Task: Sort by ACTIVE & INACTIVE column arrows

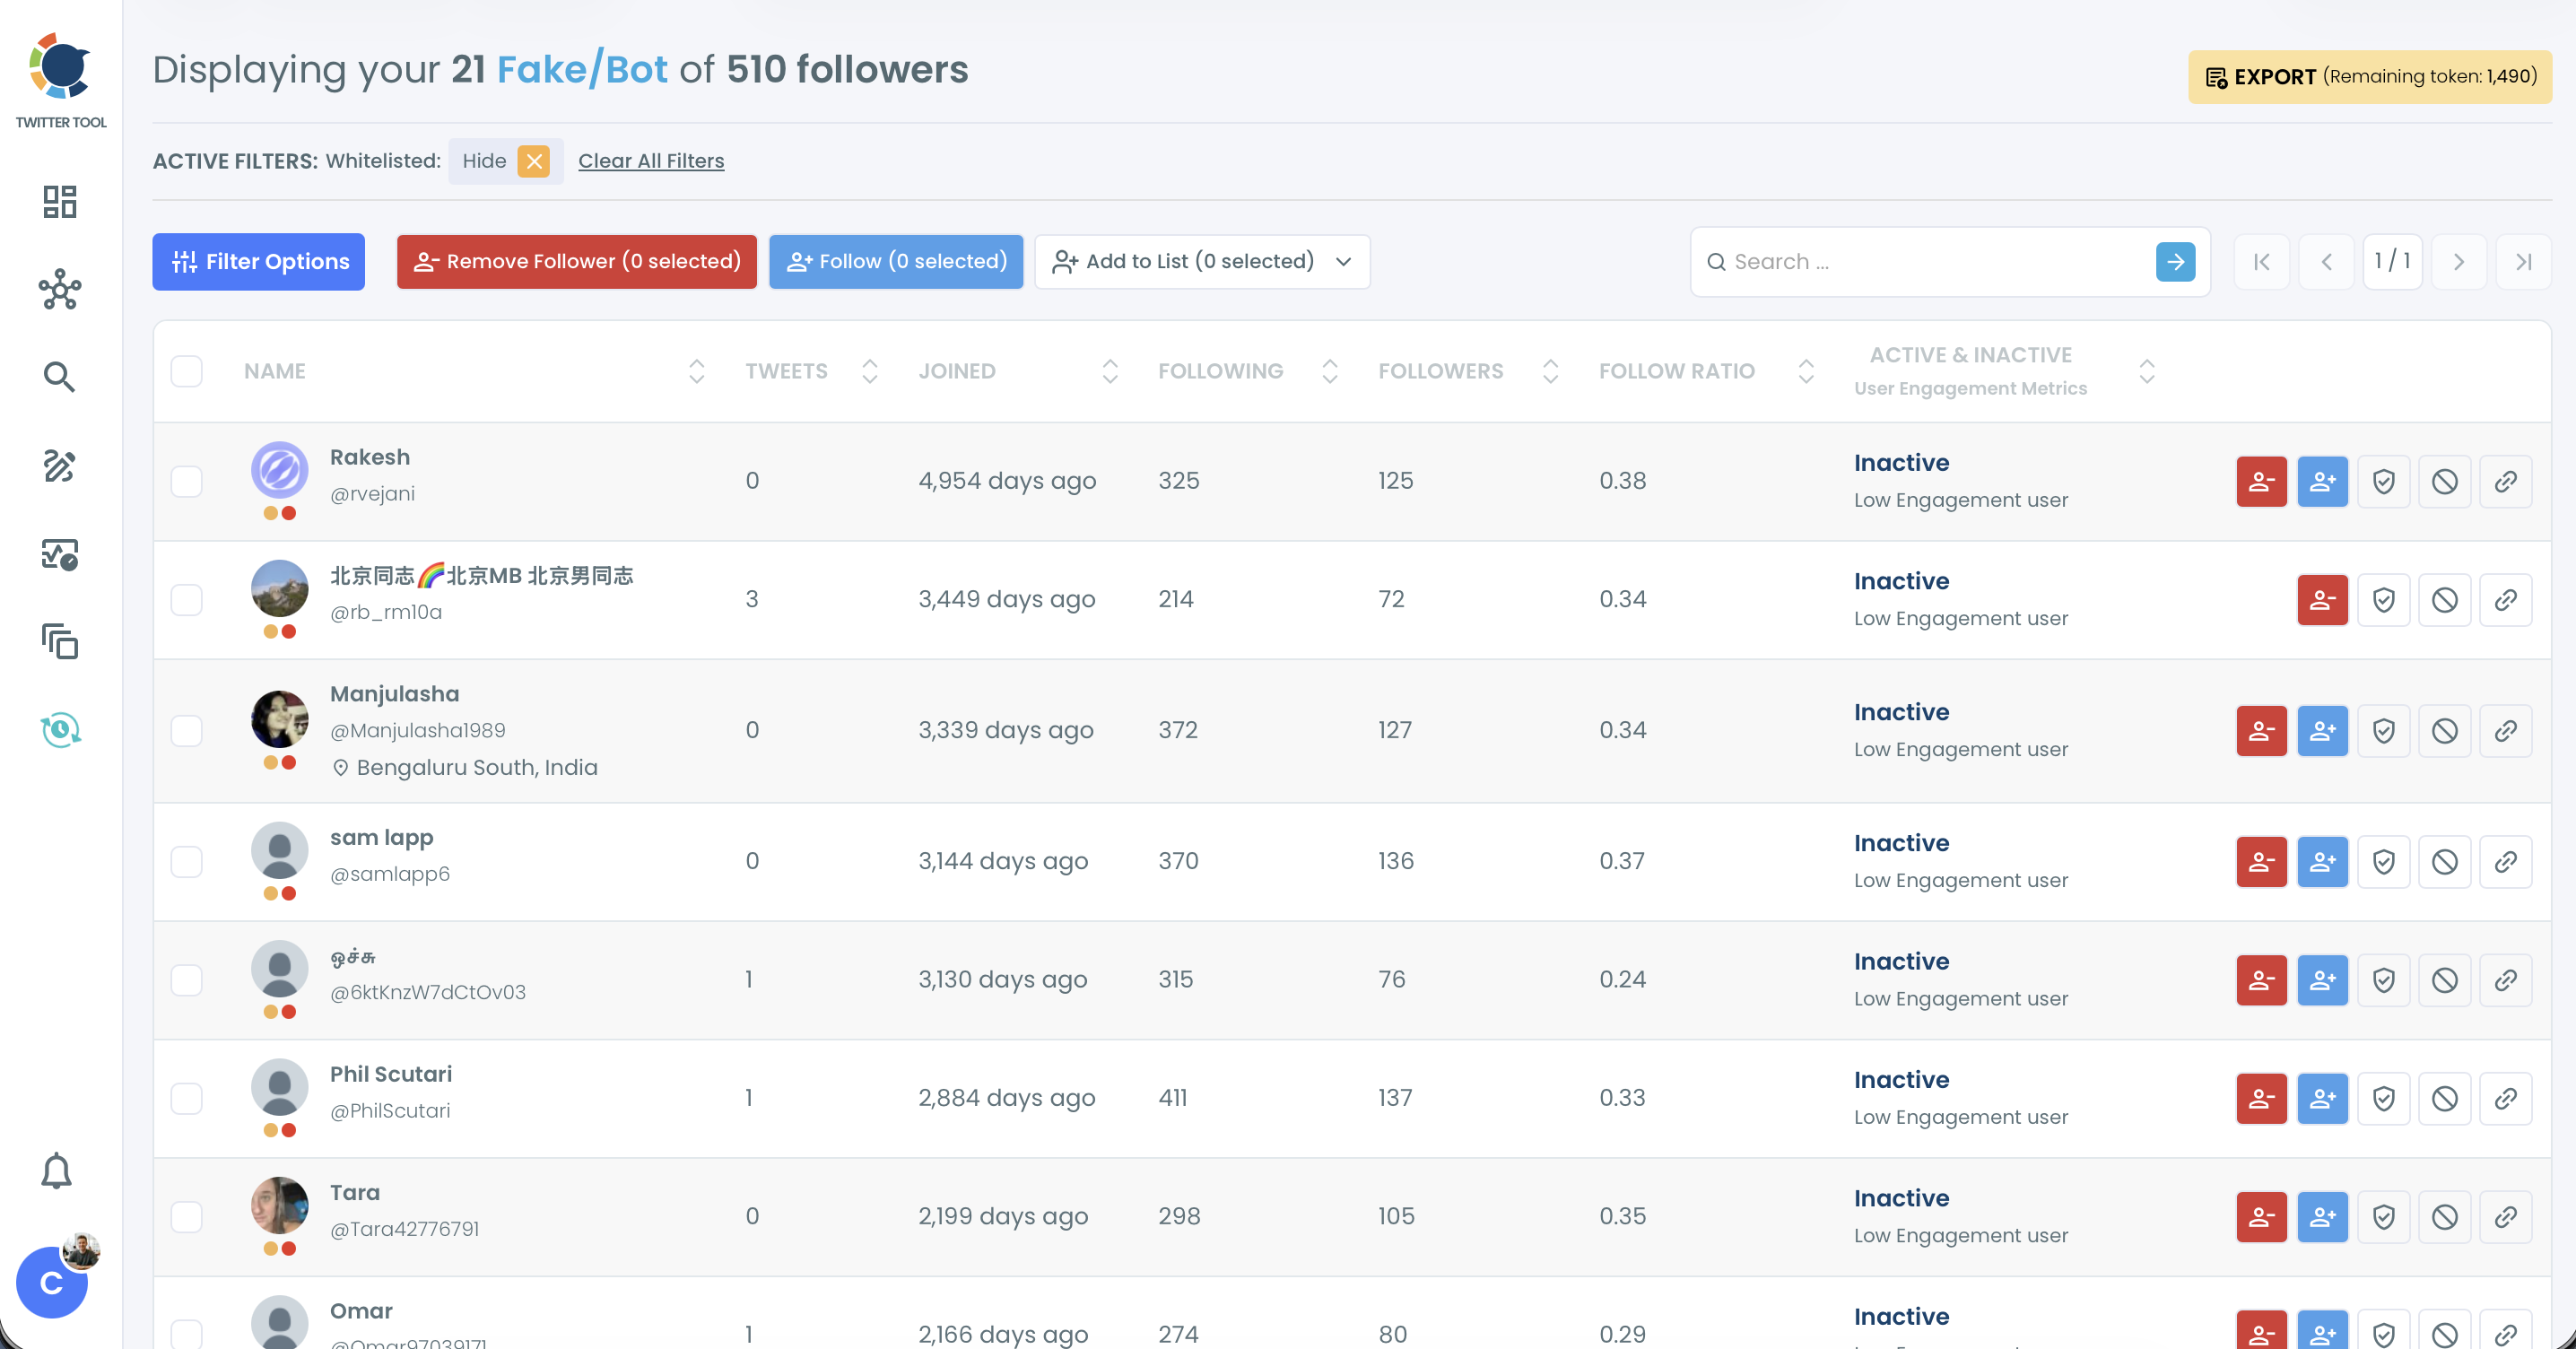Action: [x=2146, y=371]
